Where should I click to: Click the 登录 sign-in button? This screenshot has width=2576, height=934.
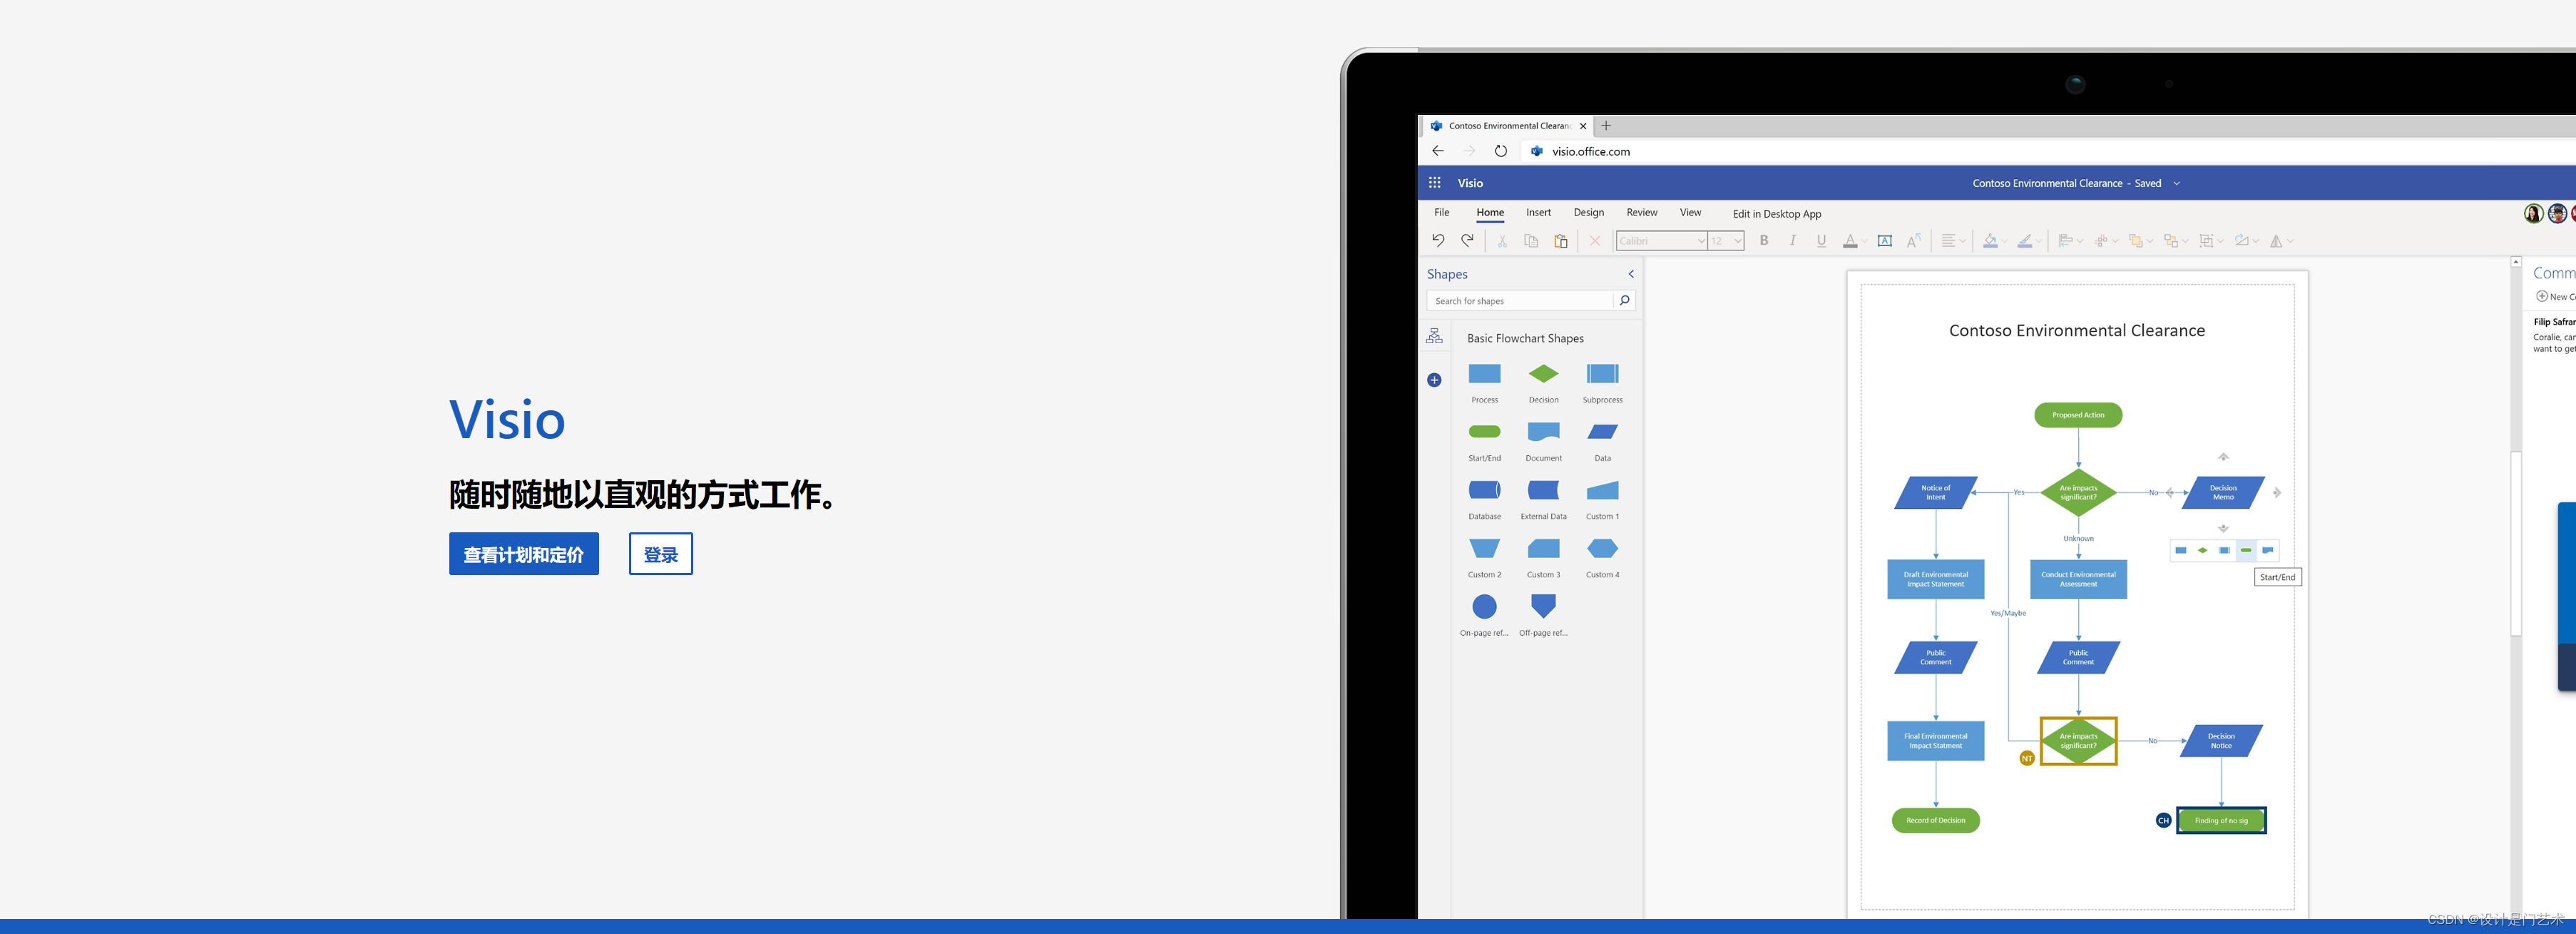tap(660, 554)
